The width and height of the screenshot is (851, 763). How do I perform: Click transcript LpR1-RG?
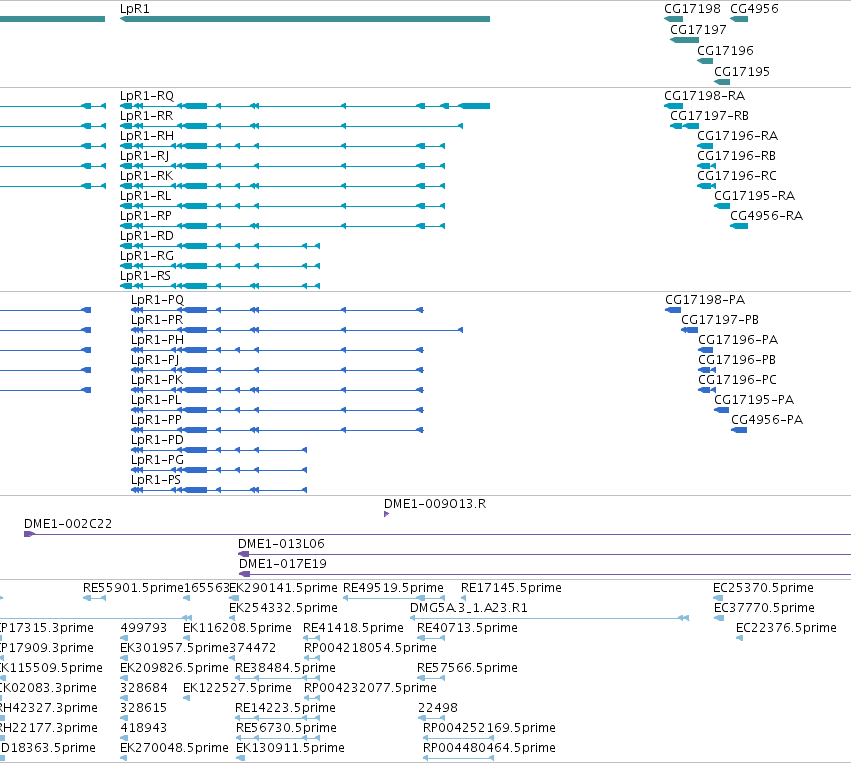(x=220, y=266)
